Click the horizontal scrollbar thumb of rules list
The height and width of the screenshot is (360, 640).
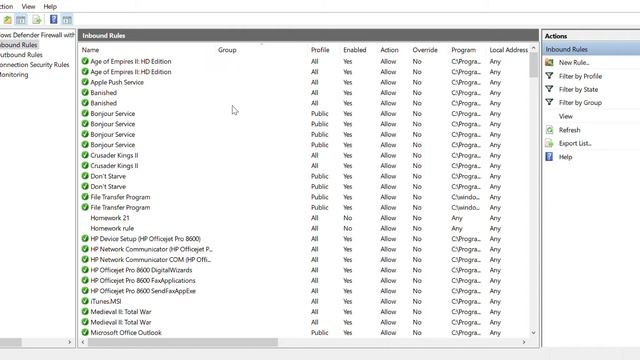[x=183, y=342]
